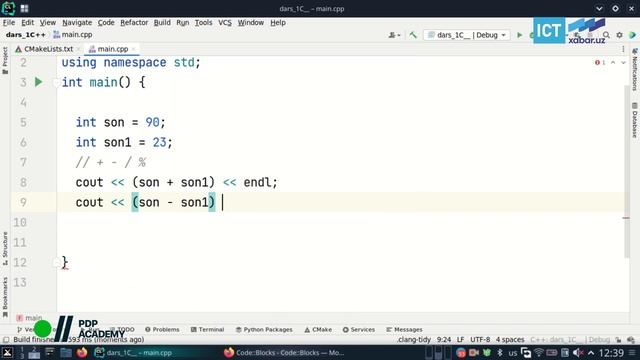Open the file manager folder icon in taskbar
This screenshot has height=360, width=640.
66,352
